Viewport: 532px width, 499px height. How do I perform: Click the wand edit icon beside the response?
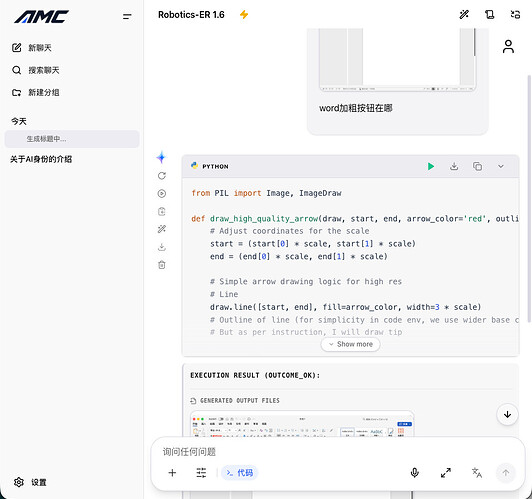pos(162,229)
